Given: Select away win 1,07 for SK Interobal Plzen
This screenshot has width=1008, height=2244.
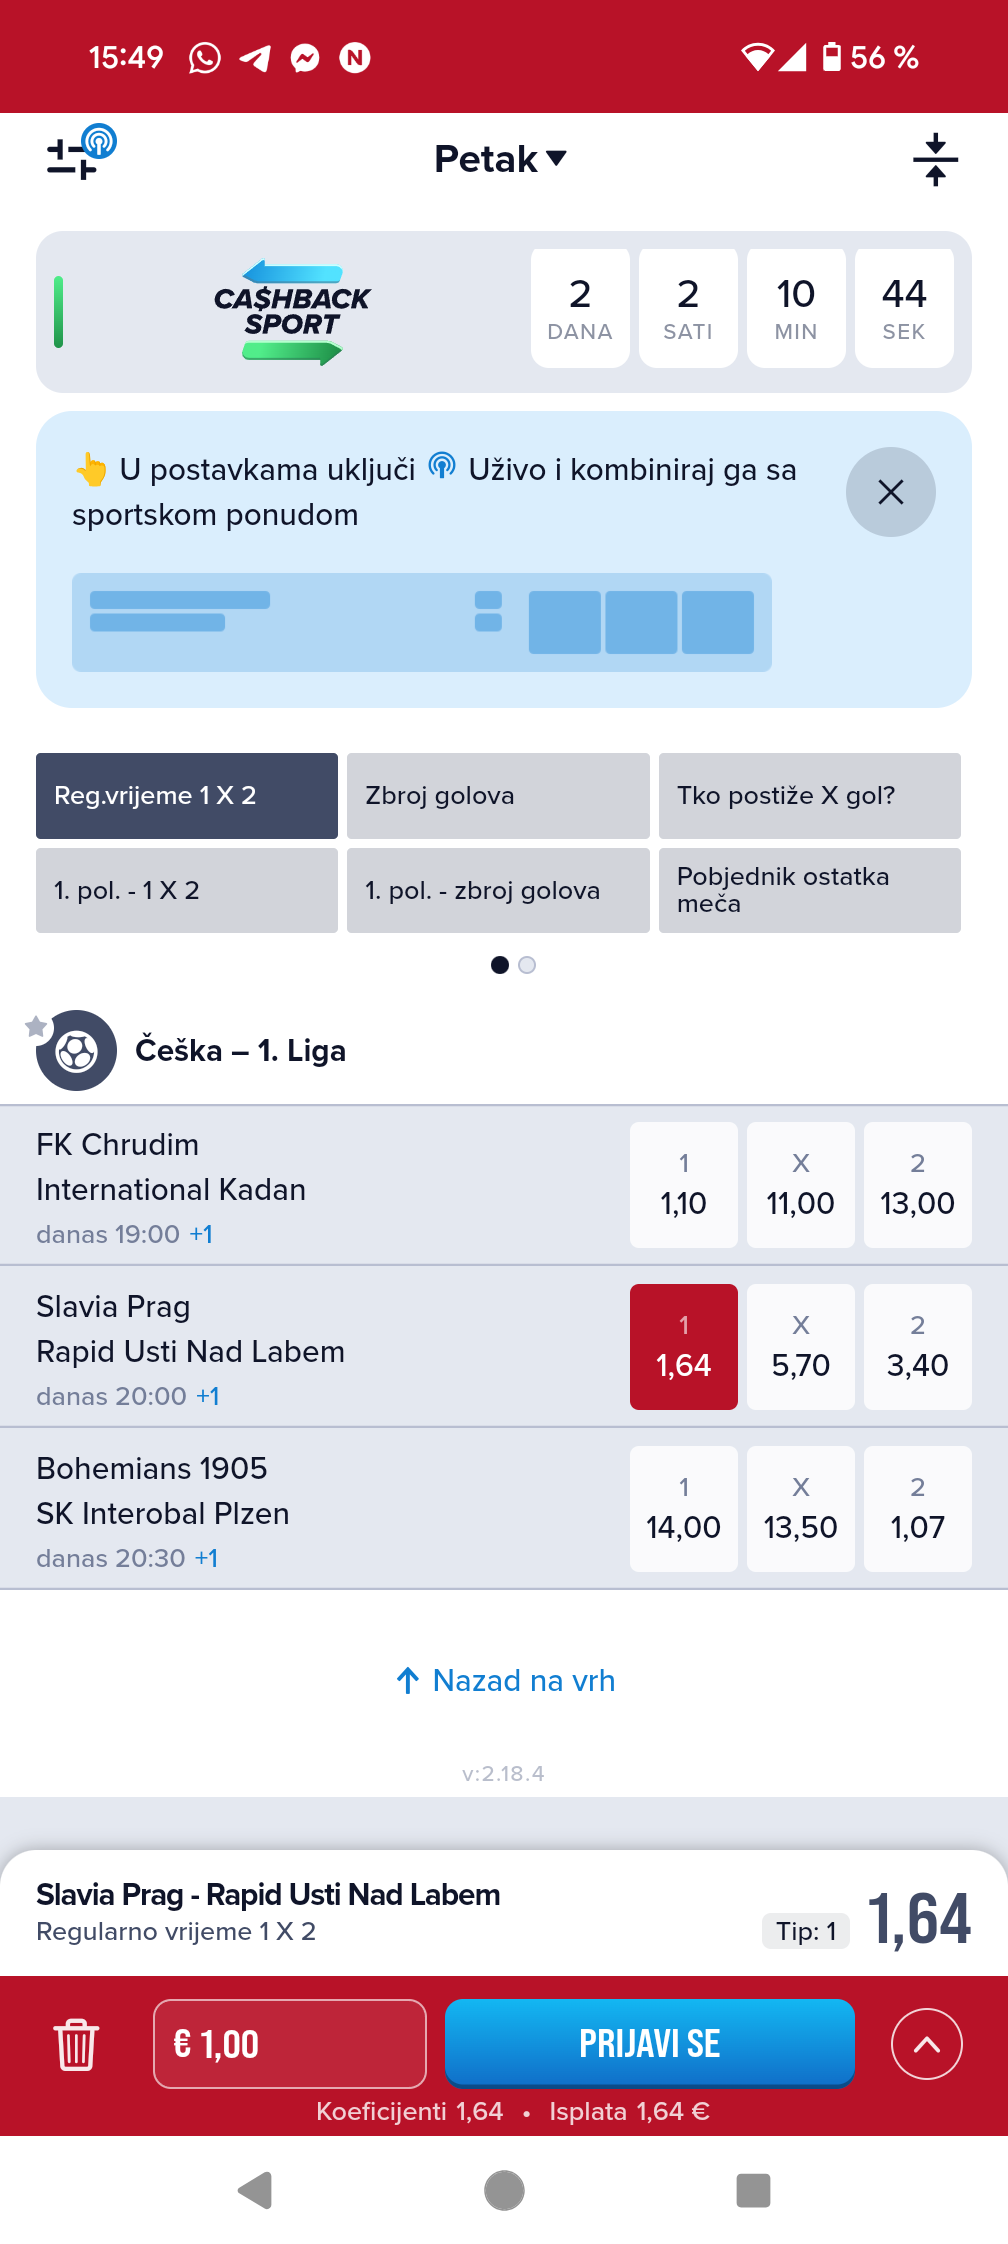Looking at the screenshot, I should click(918, 1509).
